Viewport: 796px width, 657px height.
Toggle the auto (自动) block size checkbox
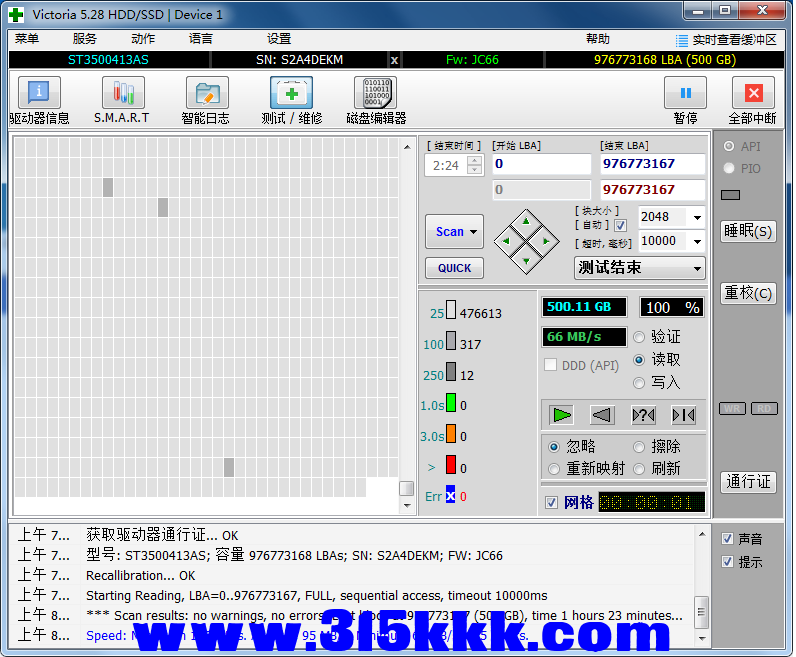click(620, 225)
